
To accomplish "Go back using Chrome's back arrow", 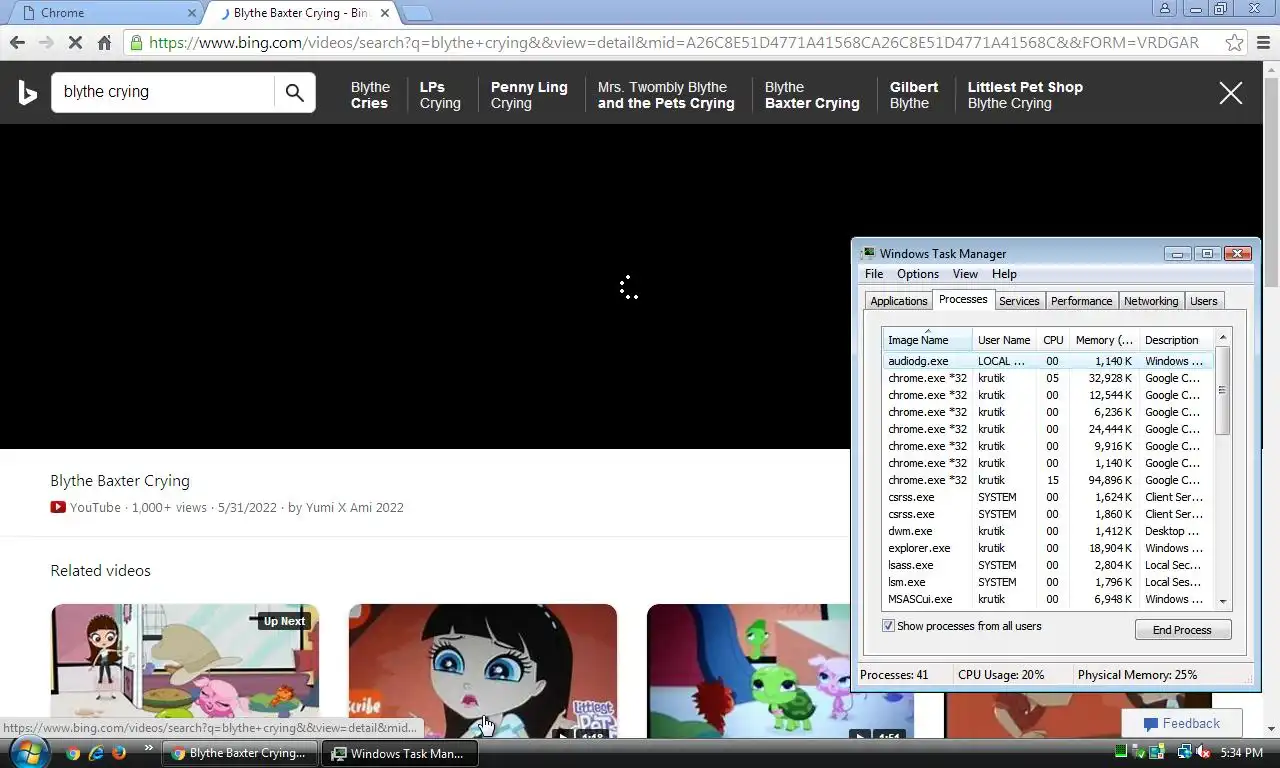I will click(x=17, y=43).
